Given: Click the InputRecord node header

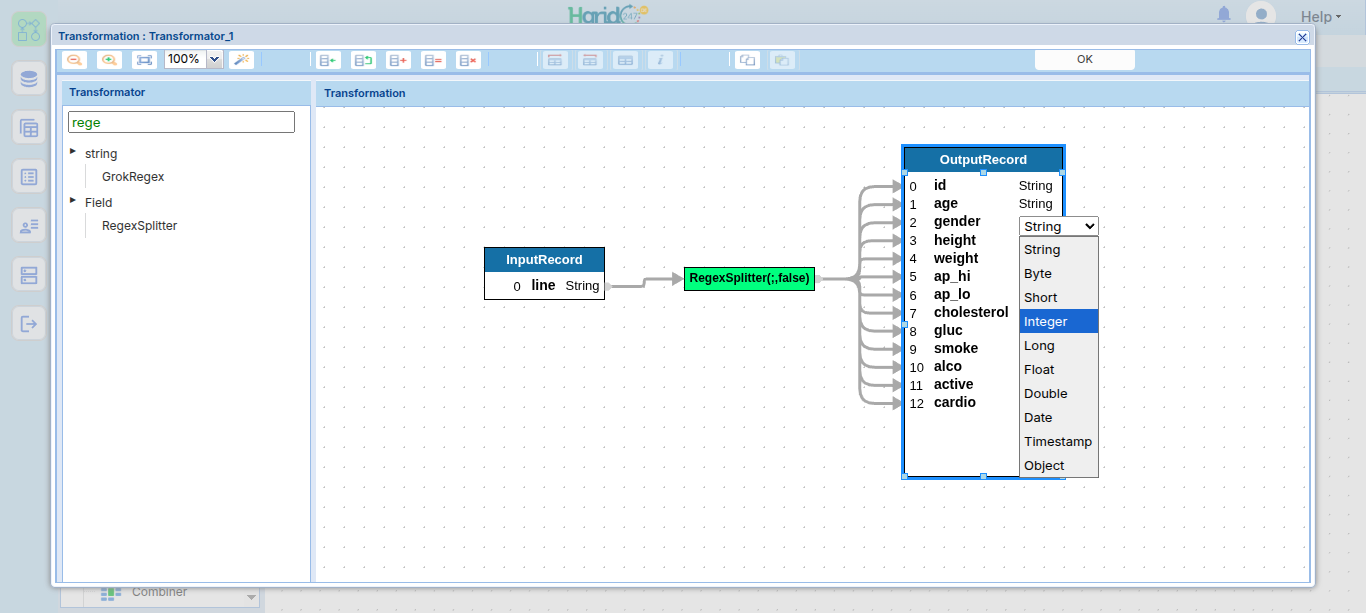Looking at the screenshot, I should point(544,260).
